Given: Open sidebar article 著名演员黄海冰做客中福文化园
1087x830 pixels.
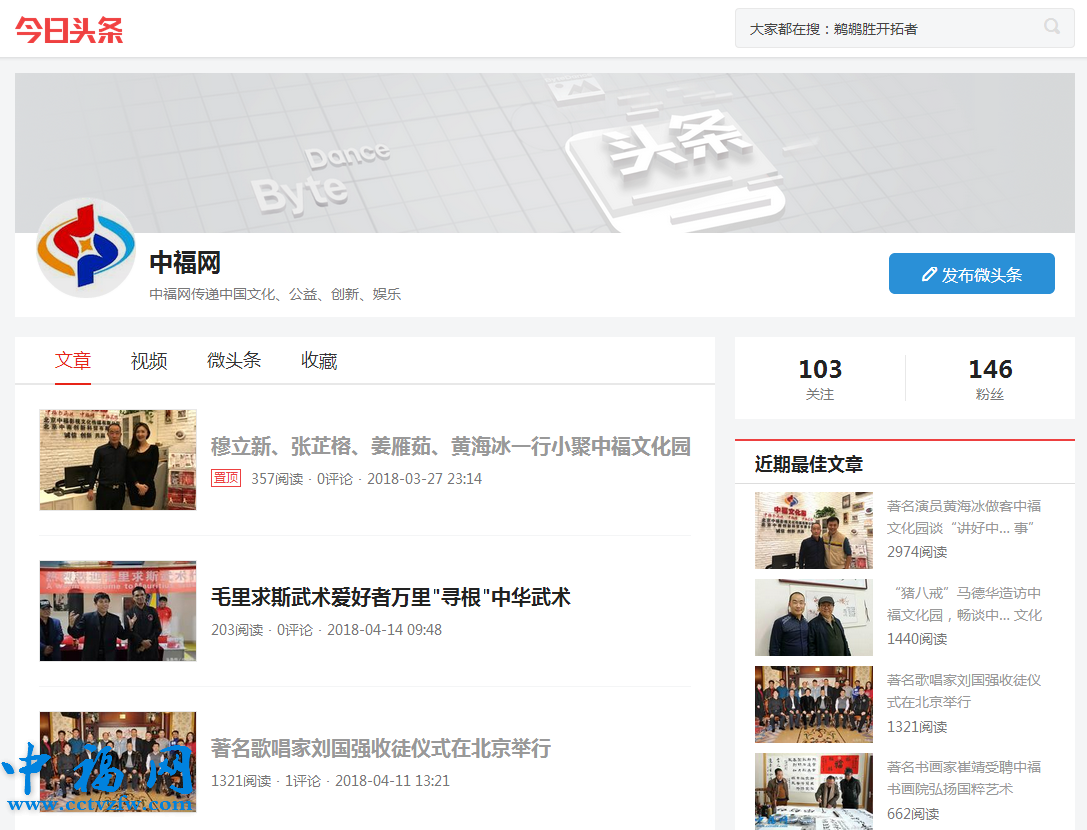Looking at the screenshot, I should [x=964, y=517].
